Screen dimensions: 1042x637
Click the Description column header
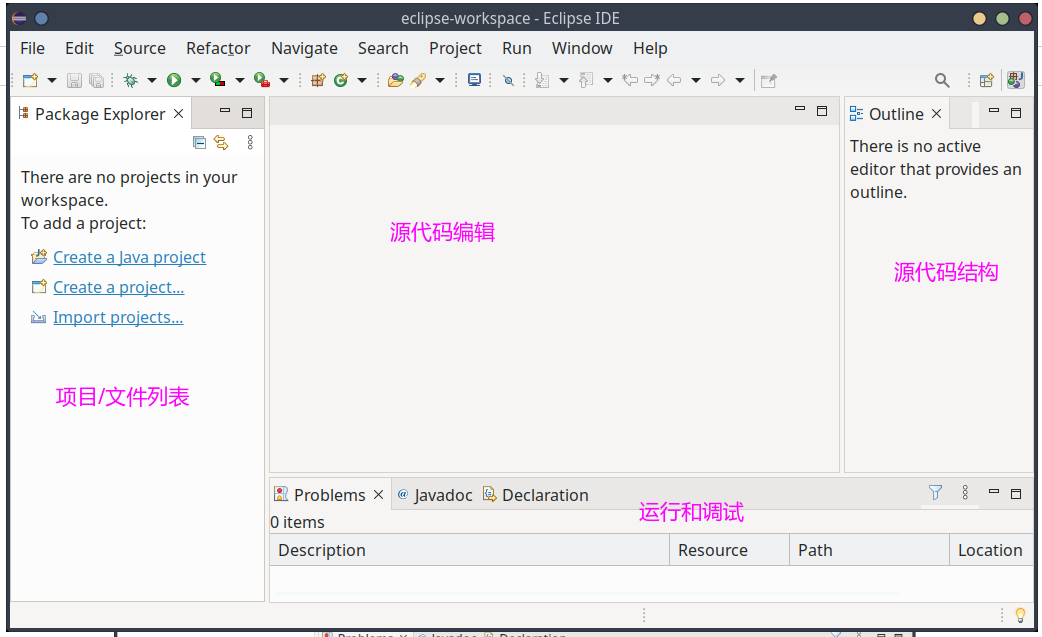tap(322, 550)
